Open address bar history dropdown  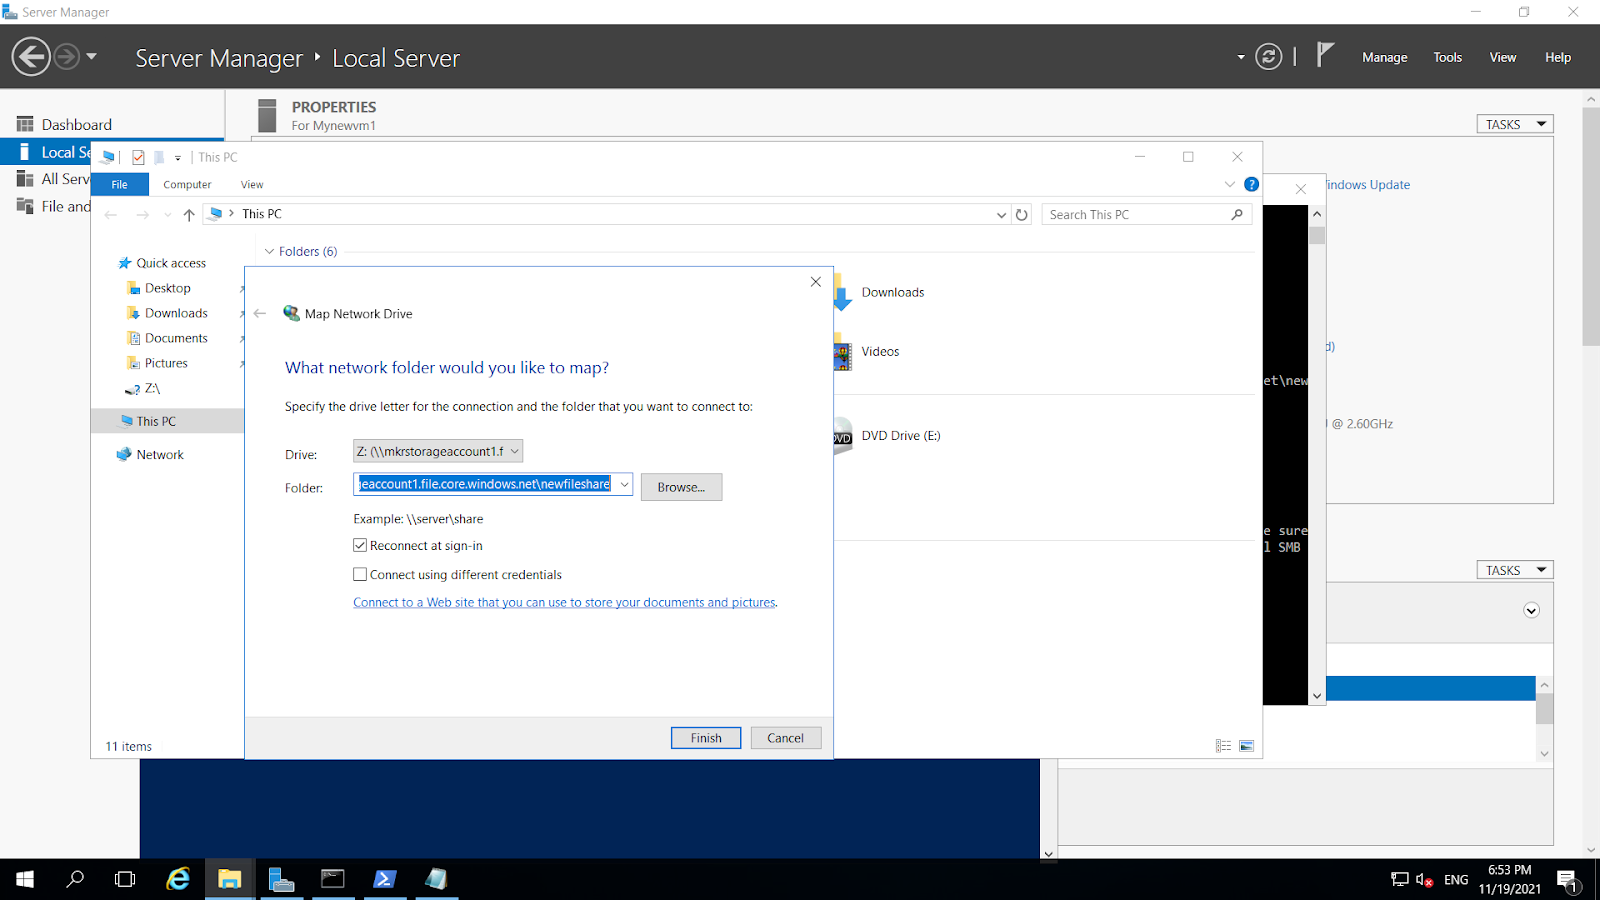pyautogui.click(x=1001, y=214)
